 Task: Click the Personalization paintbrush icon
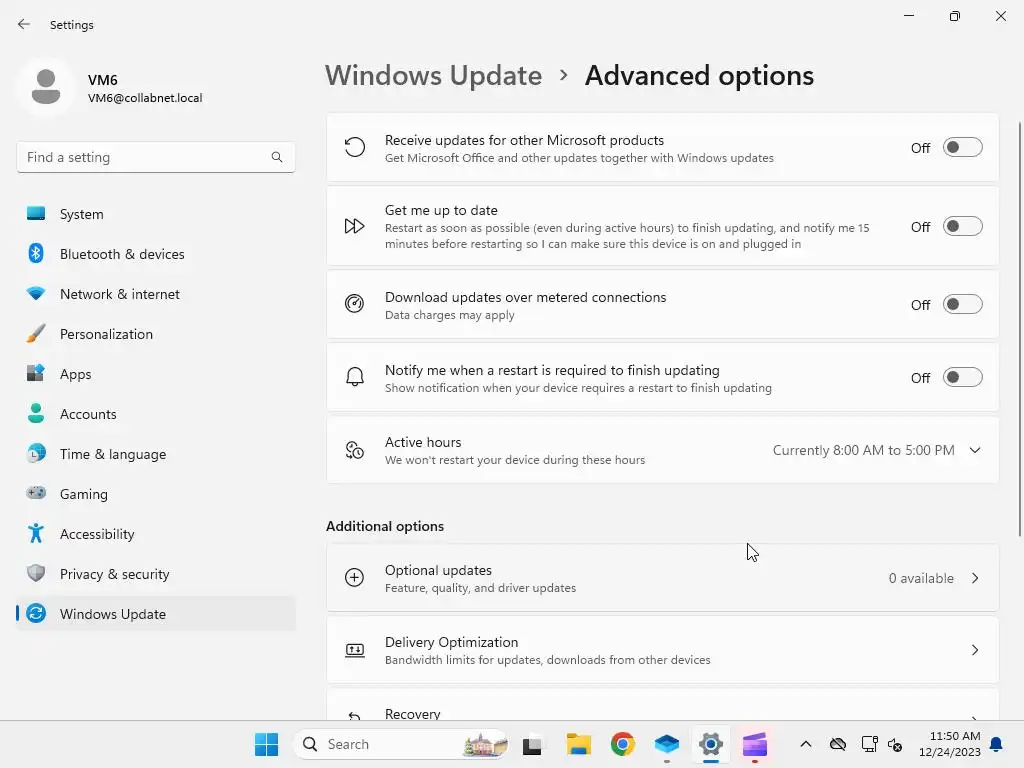pos(36,333)
